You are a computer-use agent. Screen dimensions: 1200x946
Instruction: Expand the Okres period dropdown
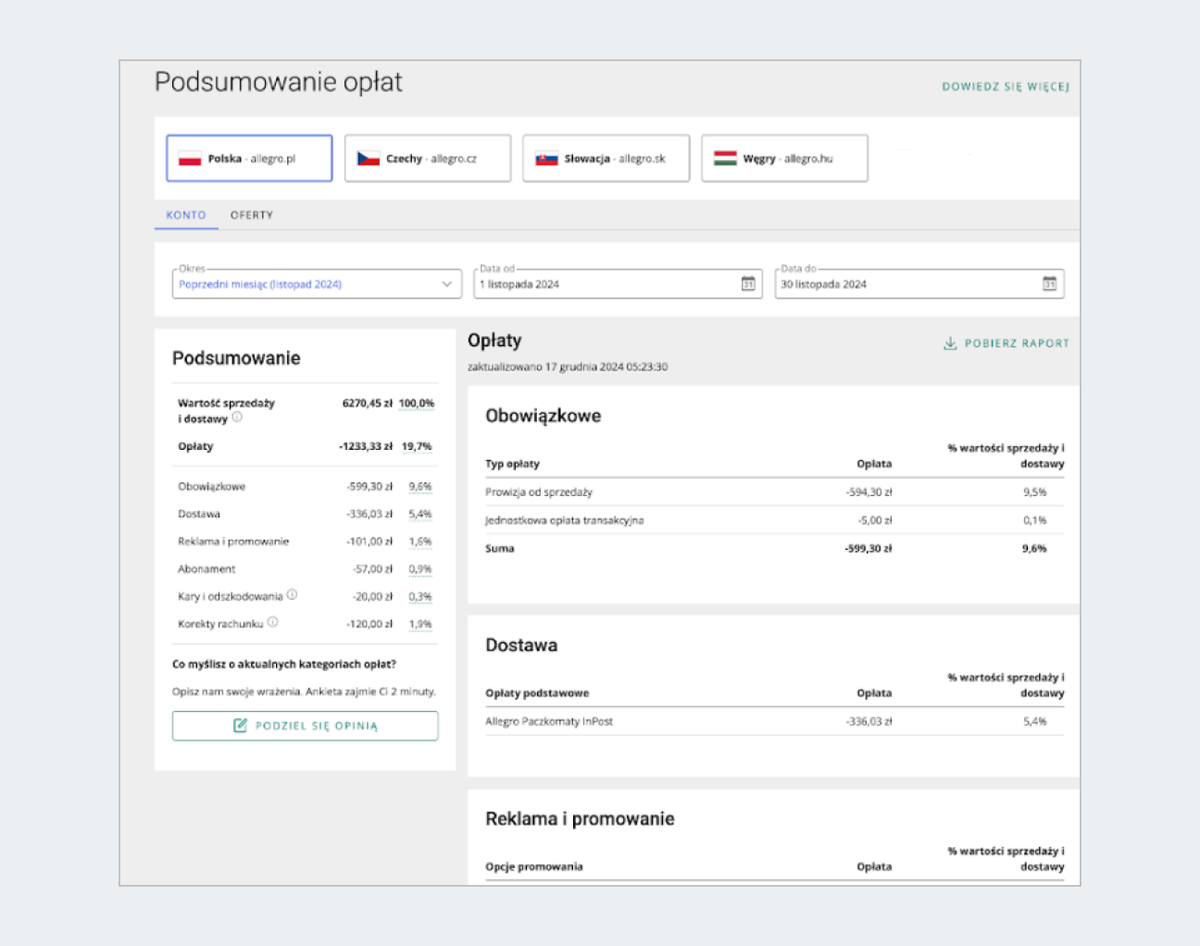(316, 284)
